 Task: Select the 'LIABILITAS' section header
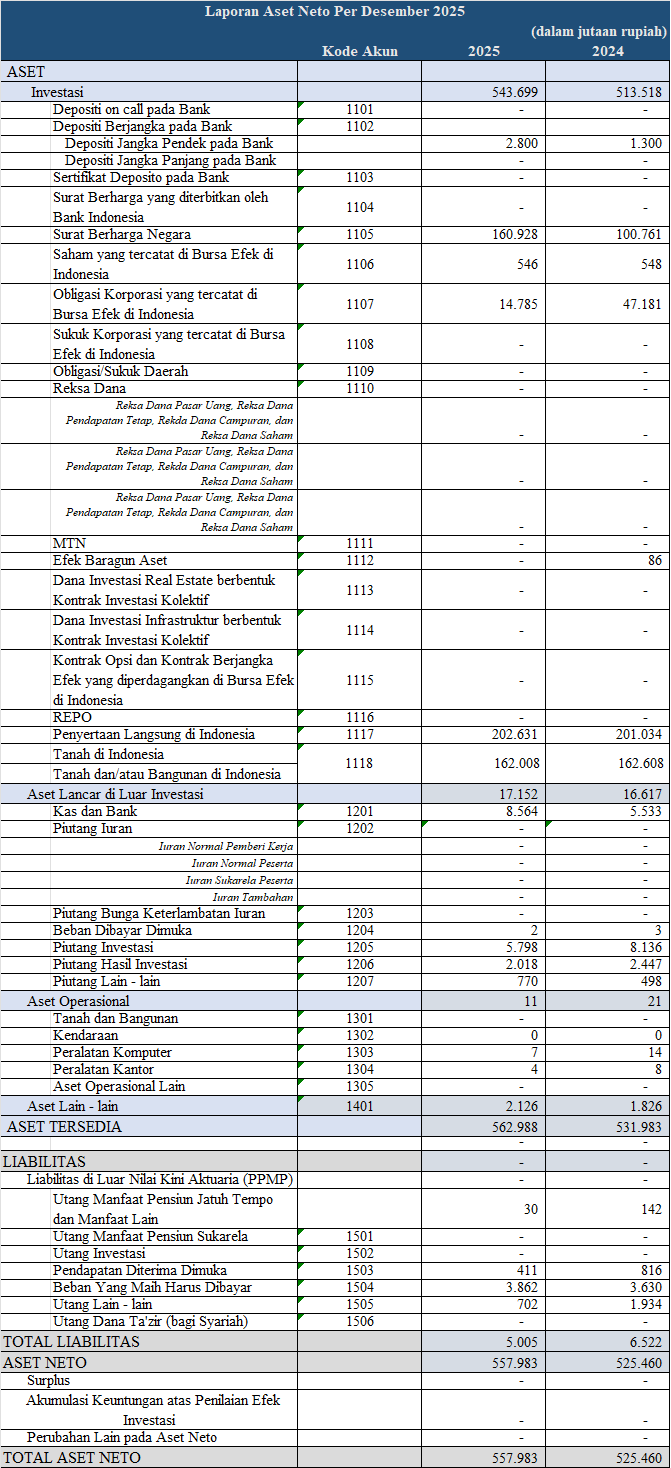click(x=44, y=1162)
